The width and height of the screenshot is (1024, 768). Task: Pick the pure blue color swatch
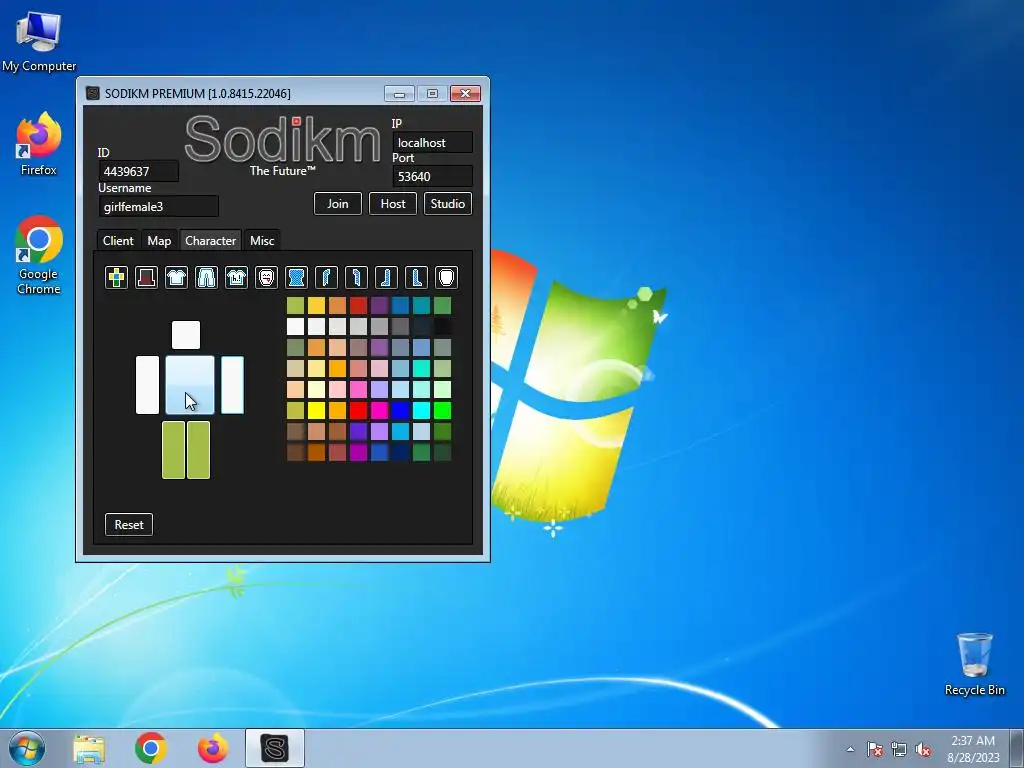400,410
